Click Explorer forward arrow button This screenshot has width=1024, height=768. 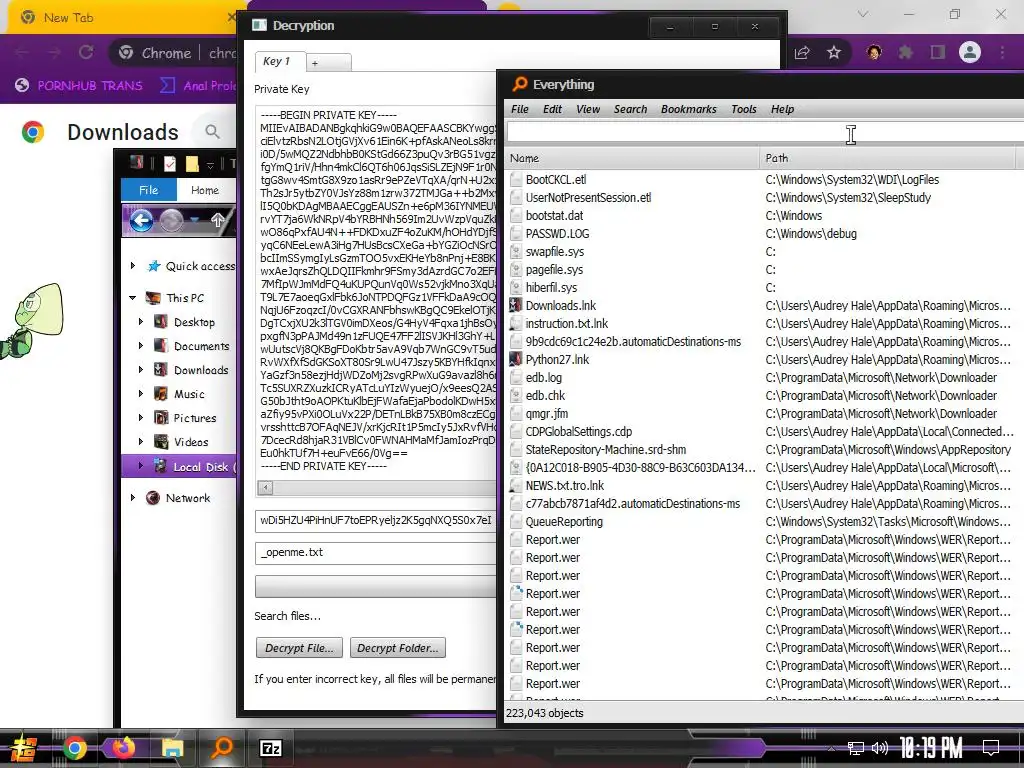click(172, 221)
